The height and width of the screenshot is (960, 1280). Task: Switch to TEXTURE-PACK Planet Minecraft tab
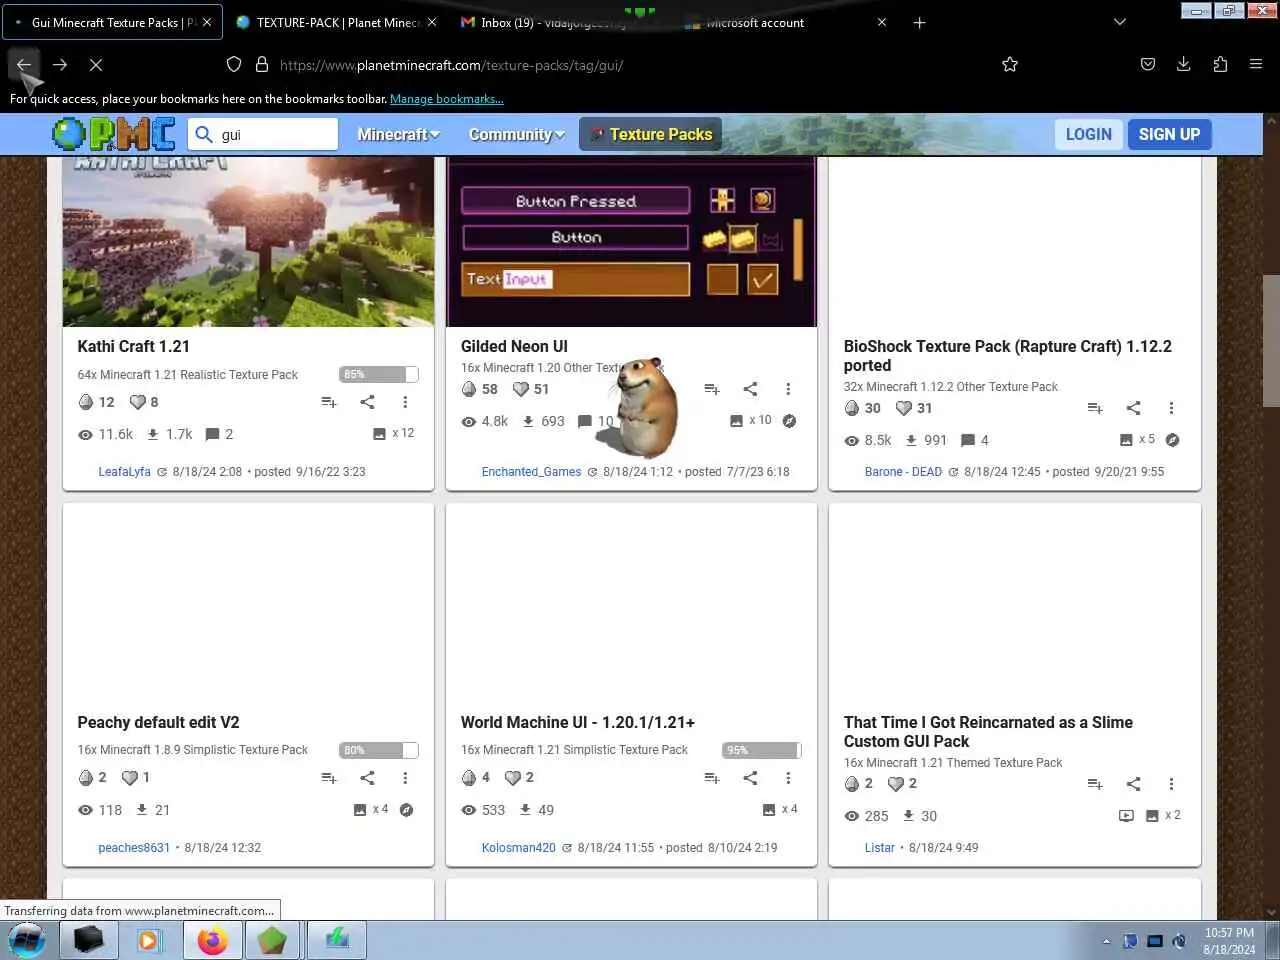click(336, 22)
